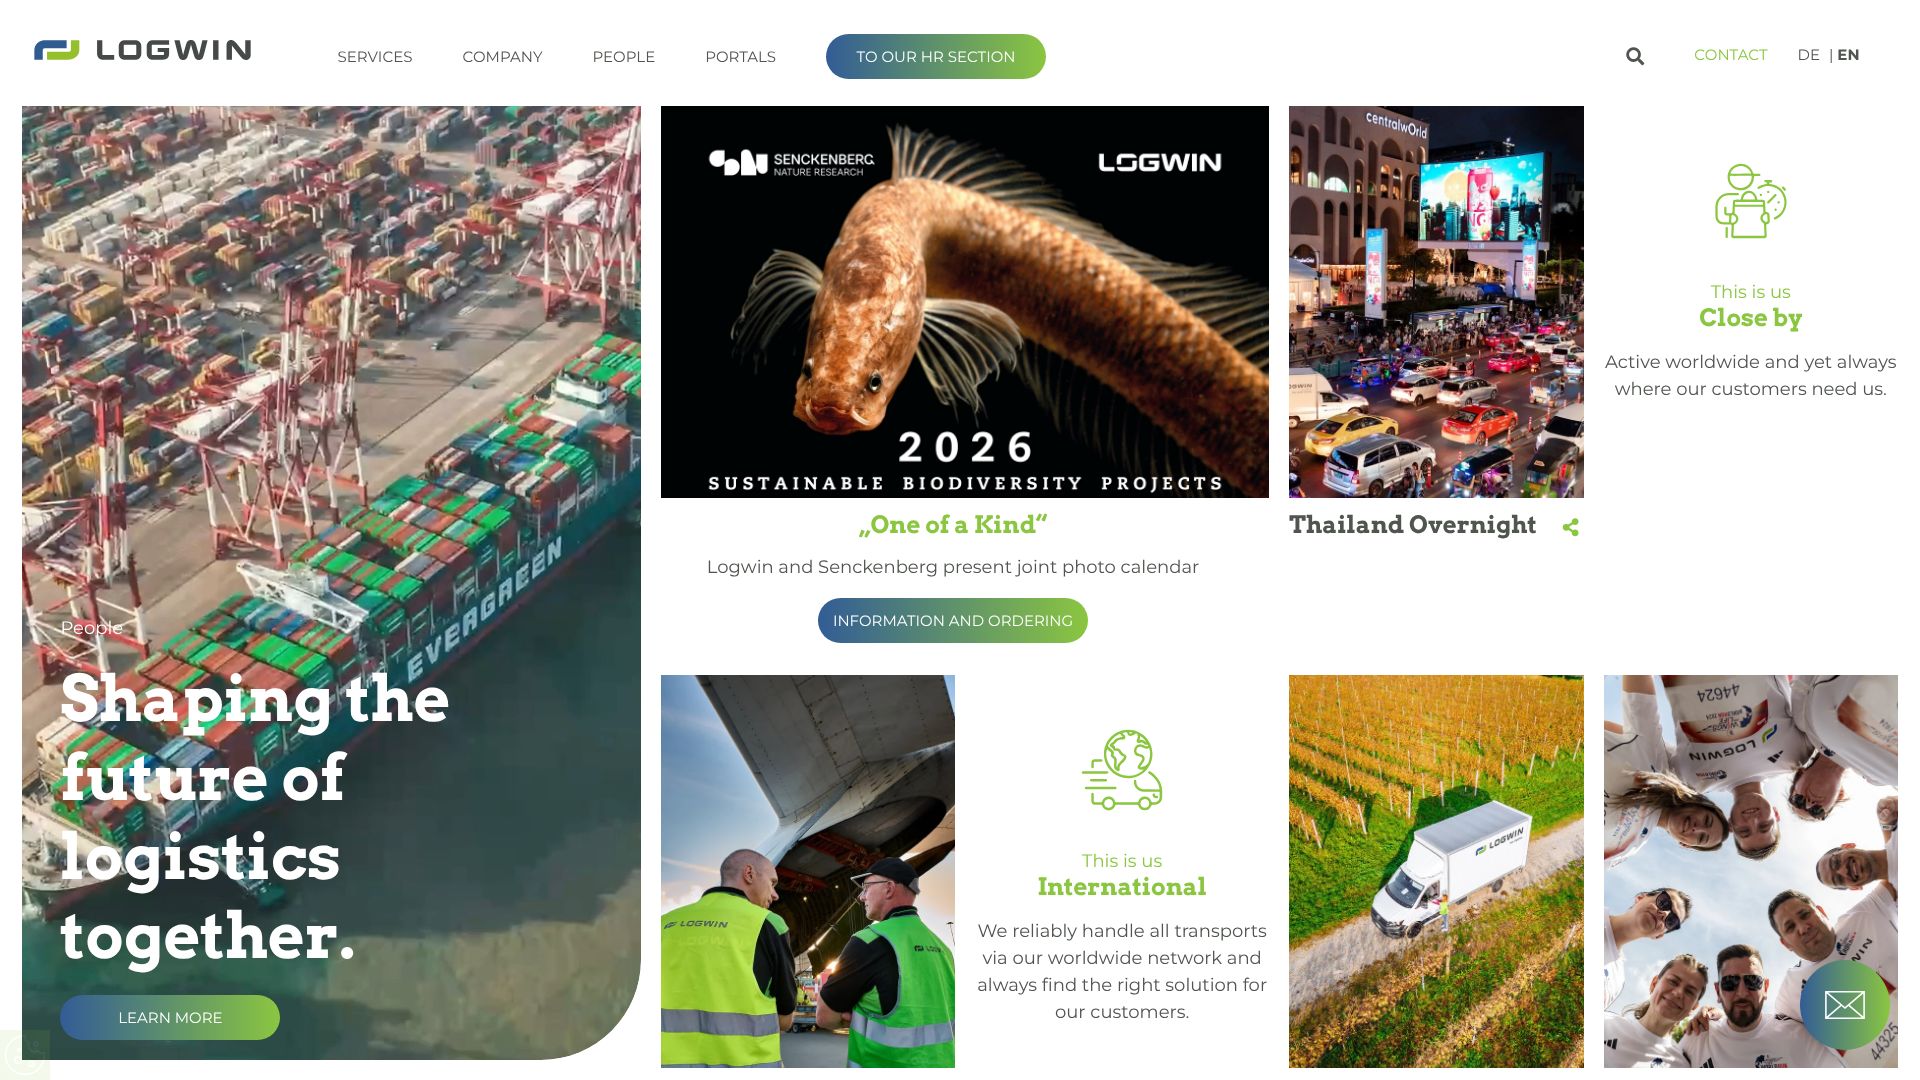The image size is (1920, 1080).
Task: Click the courier stopwatch Close by icon
Action: pos(1750,201)
